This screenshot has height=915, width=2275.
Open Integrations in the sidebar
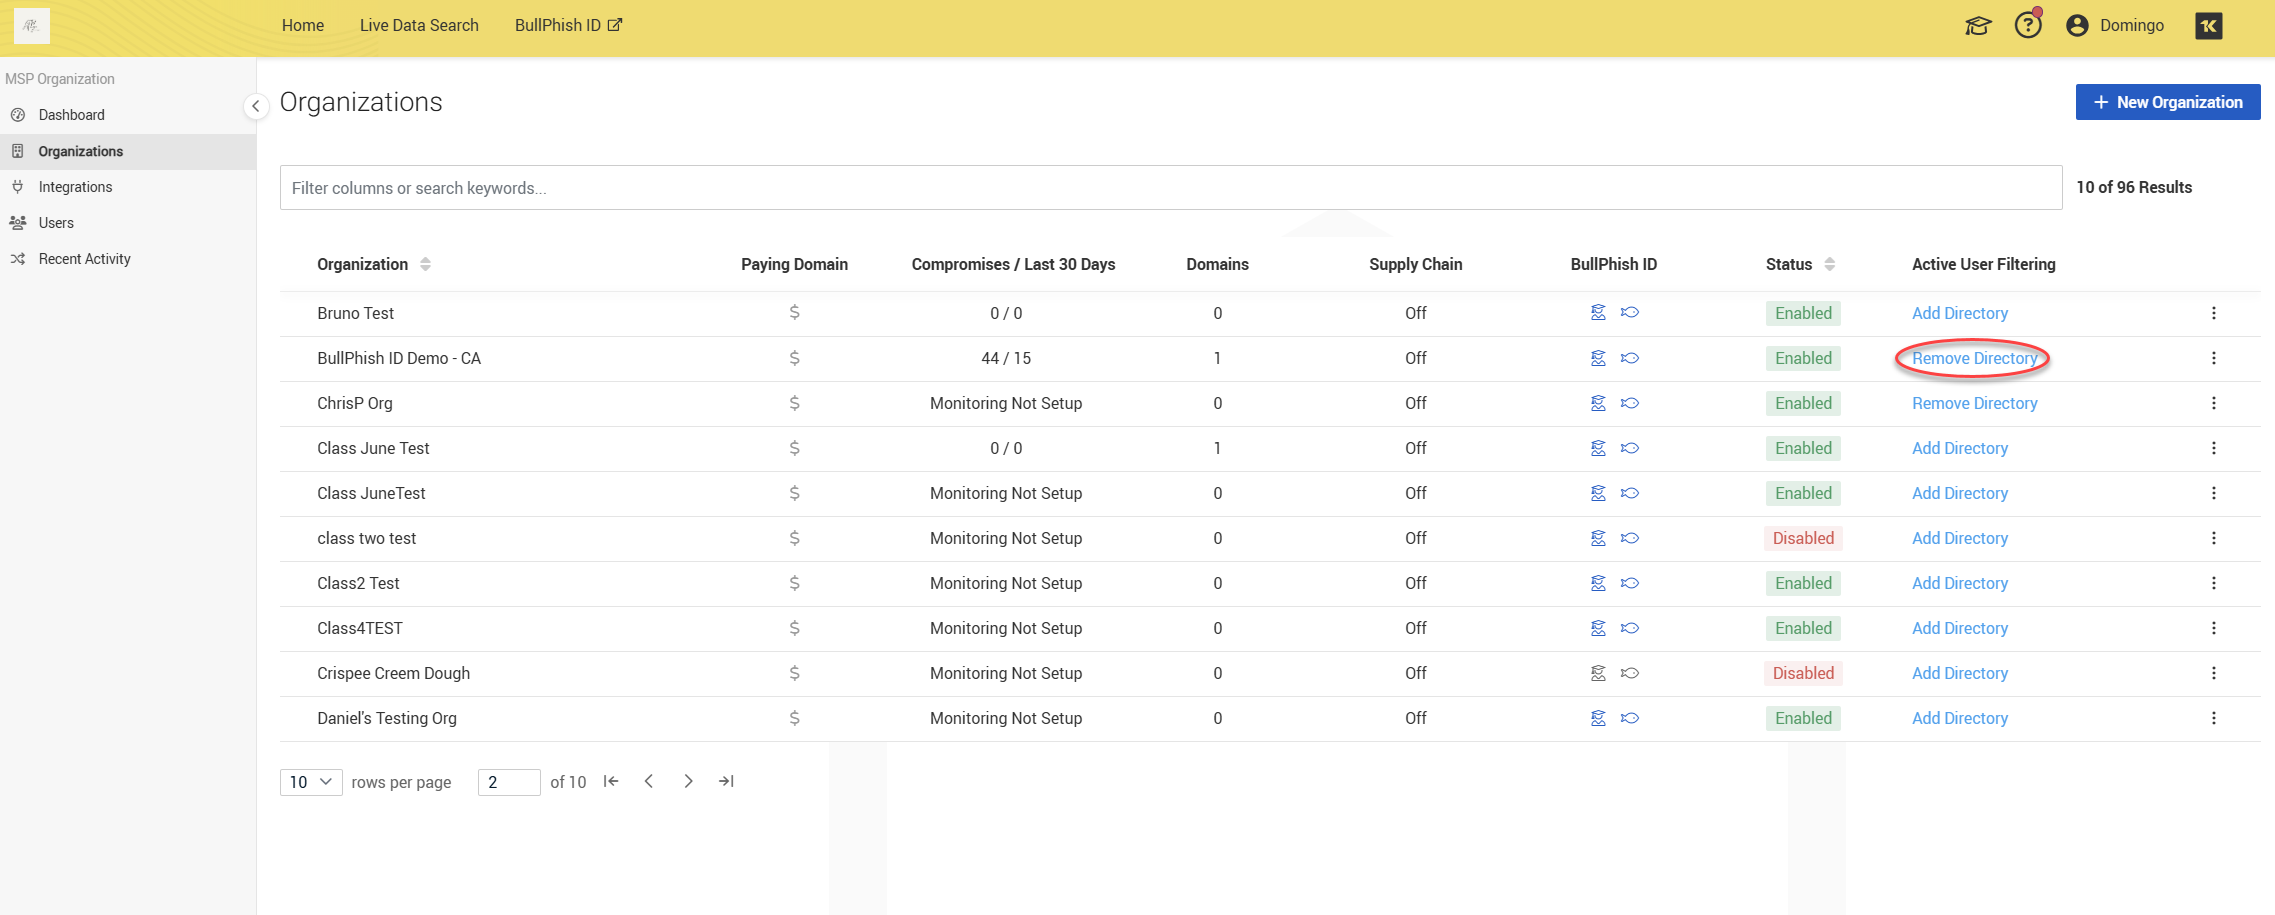75,187
